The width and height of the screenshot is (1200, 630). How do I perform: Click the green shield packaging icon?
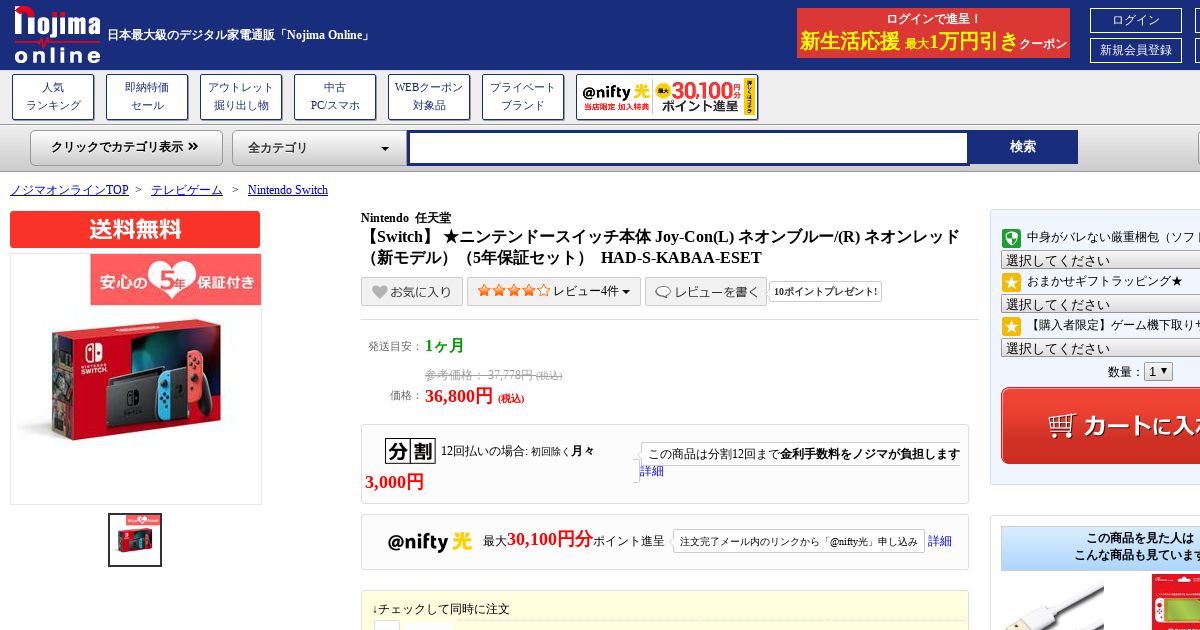1011,238
